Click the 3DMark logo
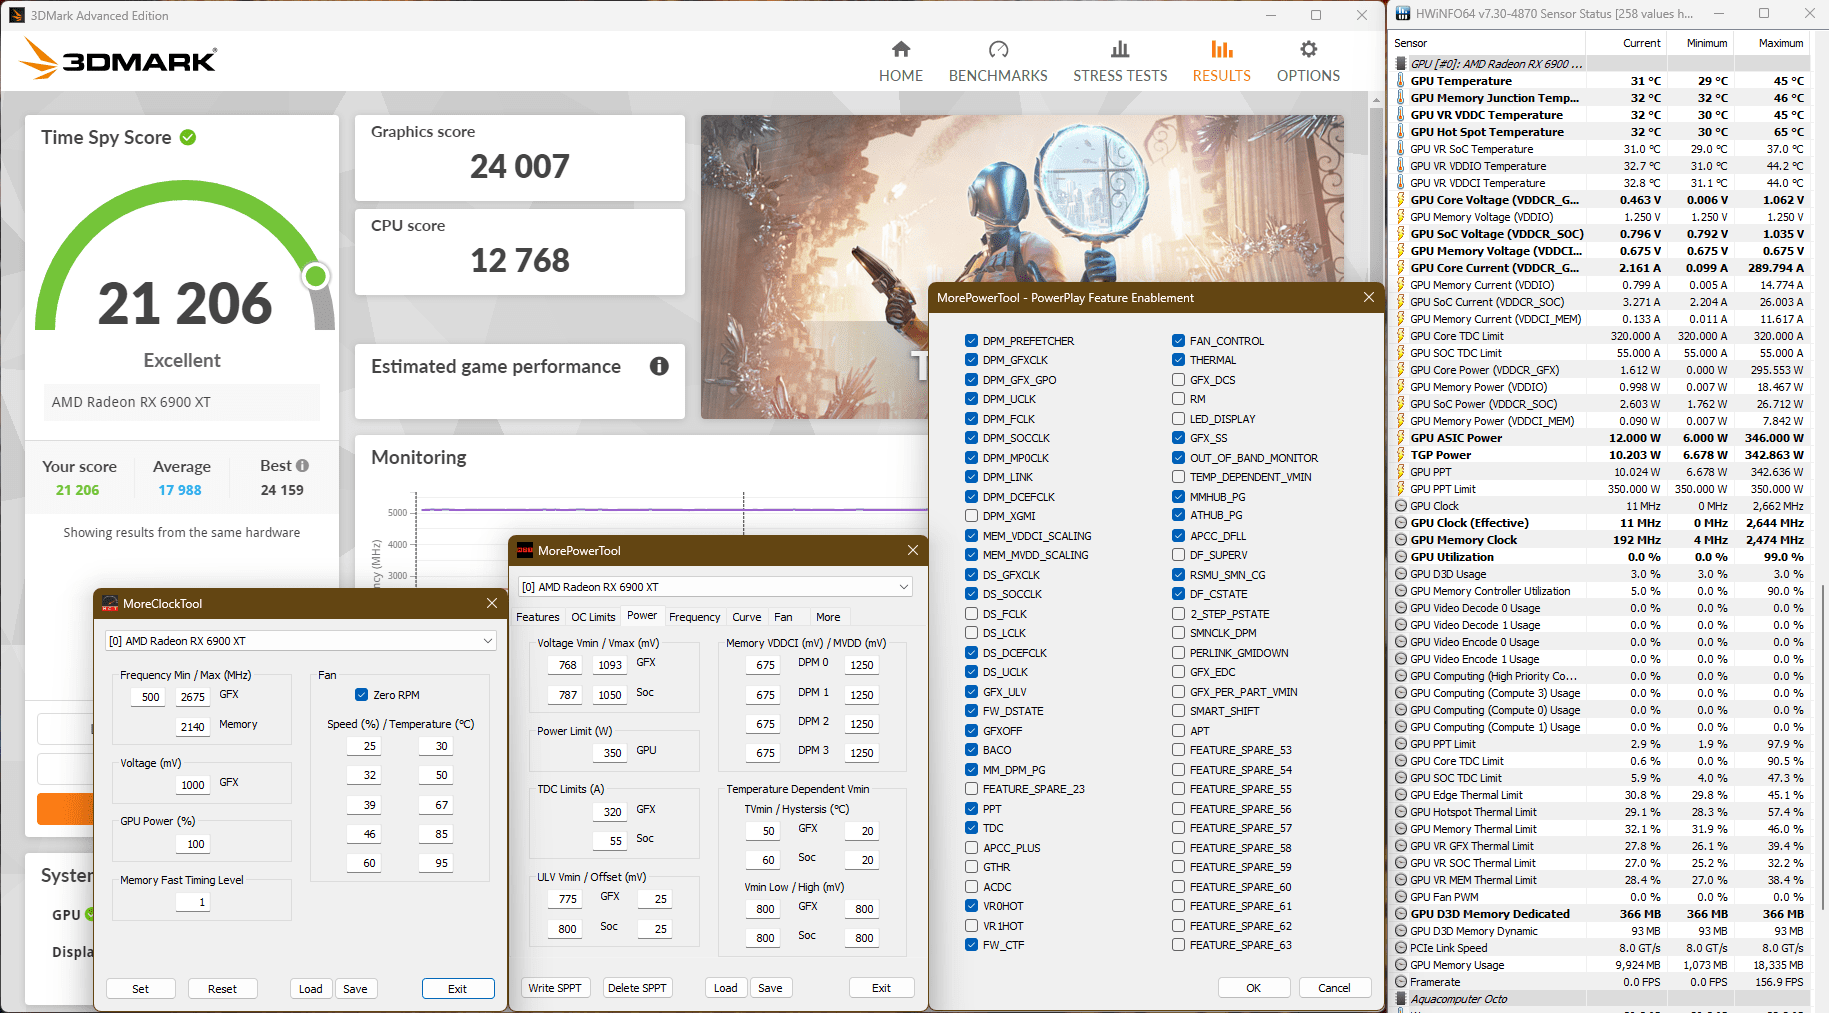The image size is (1829, 1013). [x=118, y=58]
